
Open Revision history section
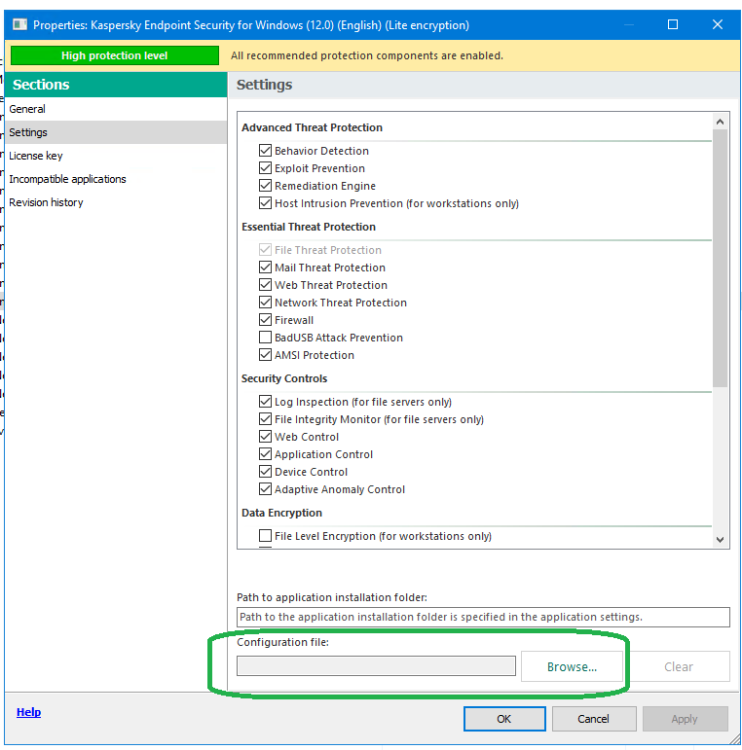tap(116, 202)
